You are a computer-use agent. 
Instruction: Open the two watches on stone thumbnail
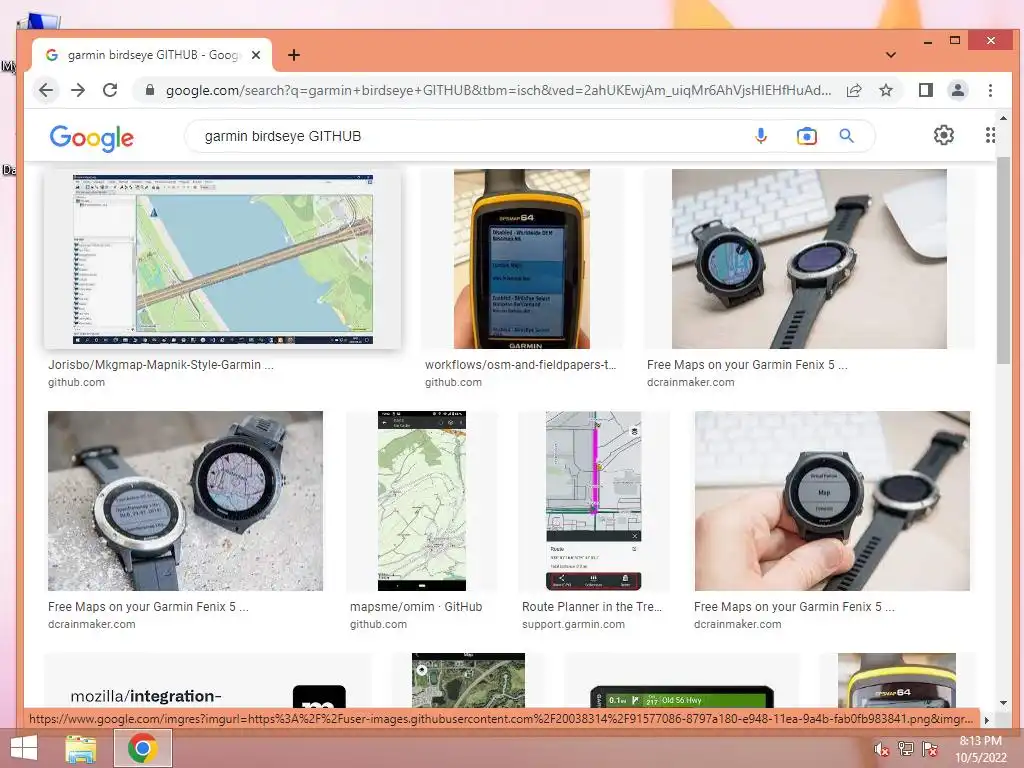click(x=185, y=501)
